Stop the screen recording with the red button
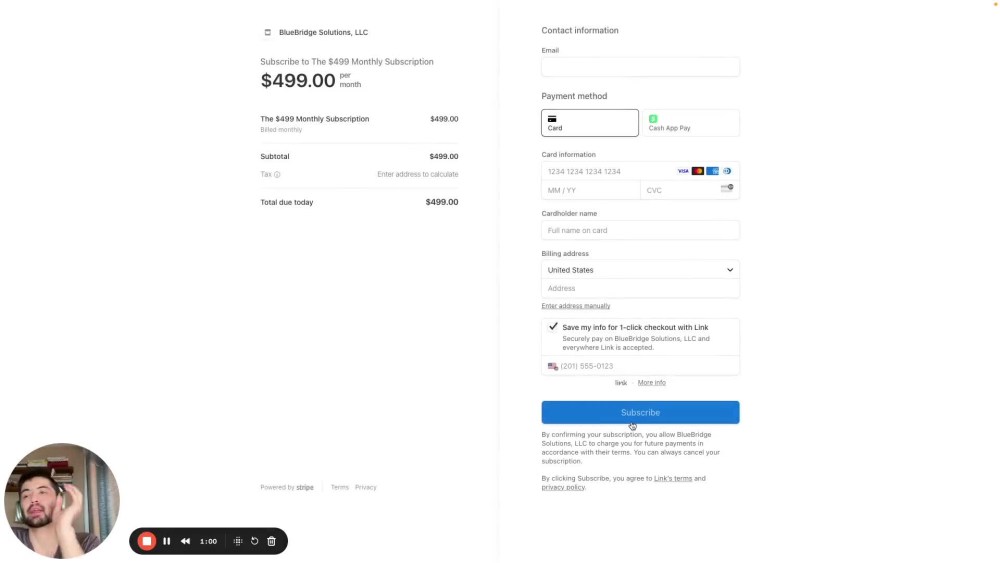 point(147,541)
